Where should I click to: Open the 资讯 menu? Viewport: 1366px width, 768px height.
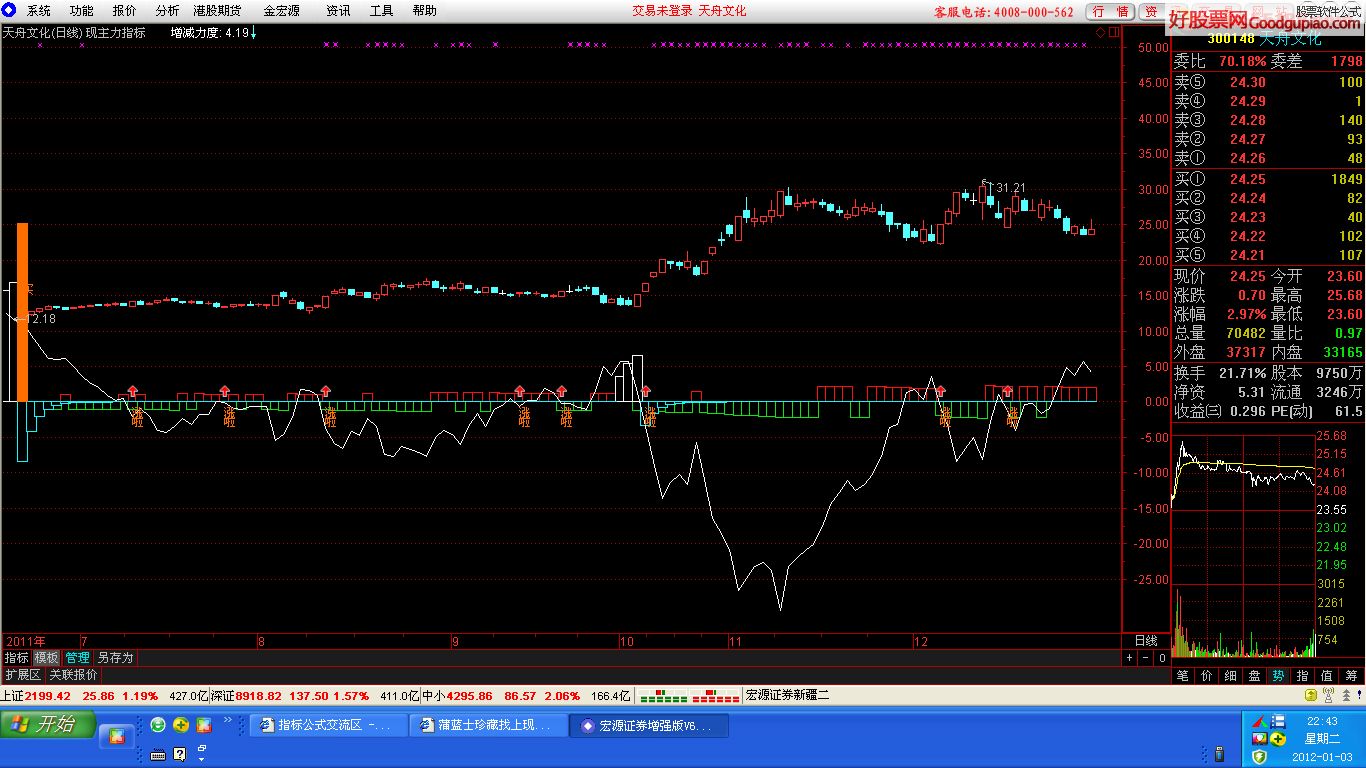[338, 11]
